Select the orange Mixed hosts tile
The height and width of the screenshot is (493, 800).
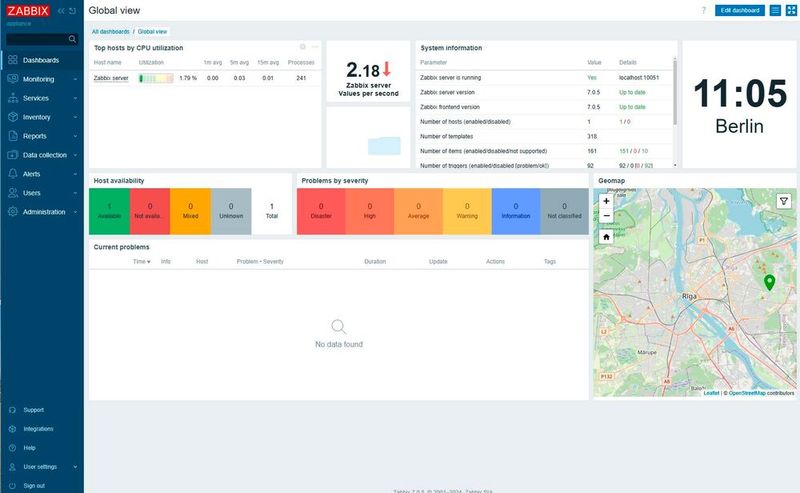190,211
